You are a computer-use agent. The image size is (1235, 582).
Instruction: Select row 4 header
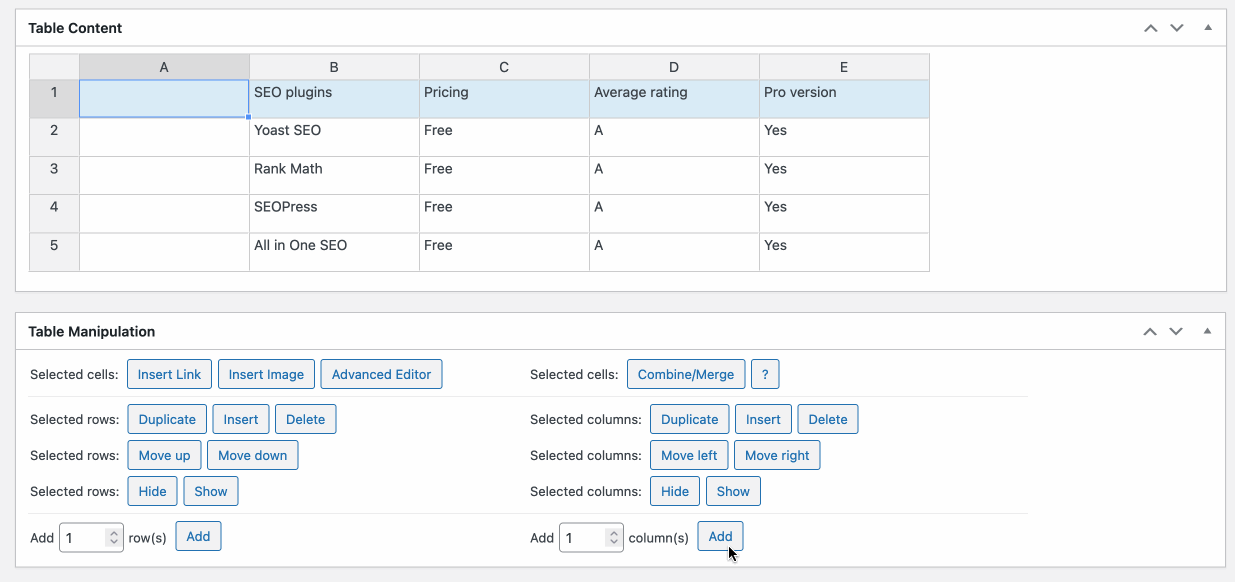pos(54,213)
